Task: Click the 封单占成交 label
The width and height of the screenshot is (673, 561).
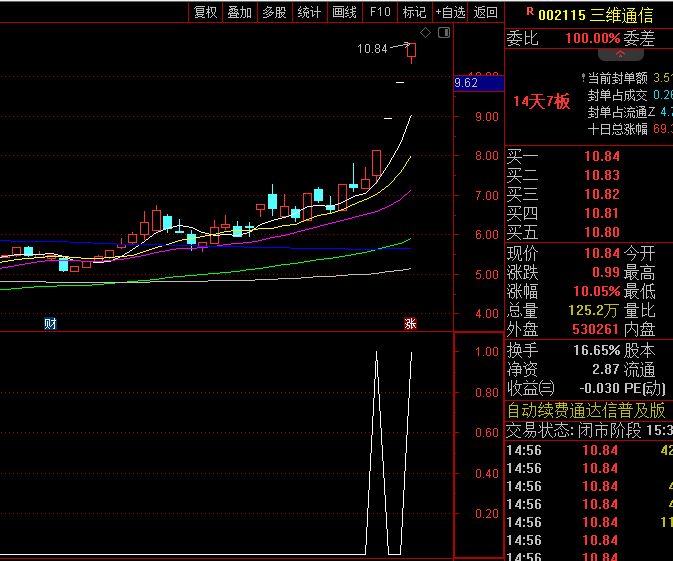Action: click(618, 95)
